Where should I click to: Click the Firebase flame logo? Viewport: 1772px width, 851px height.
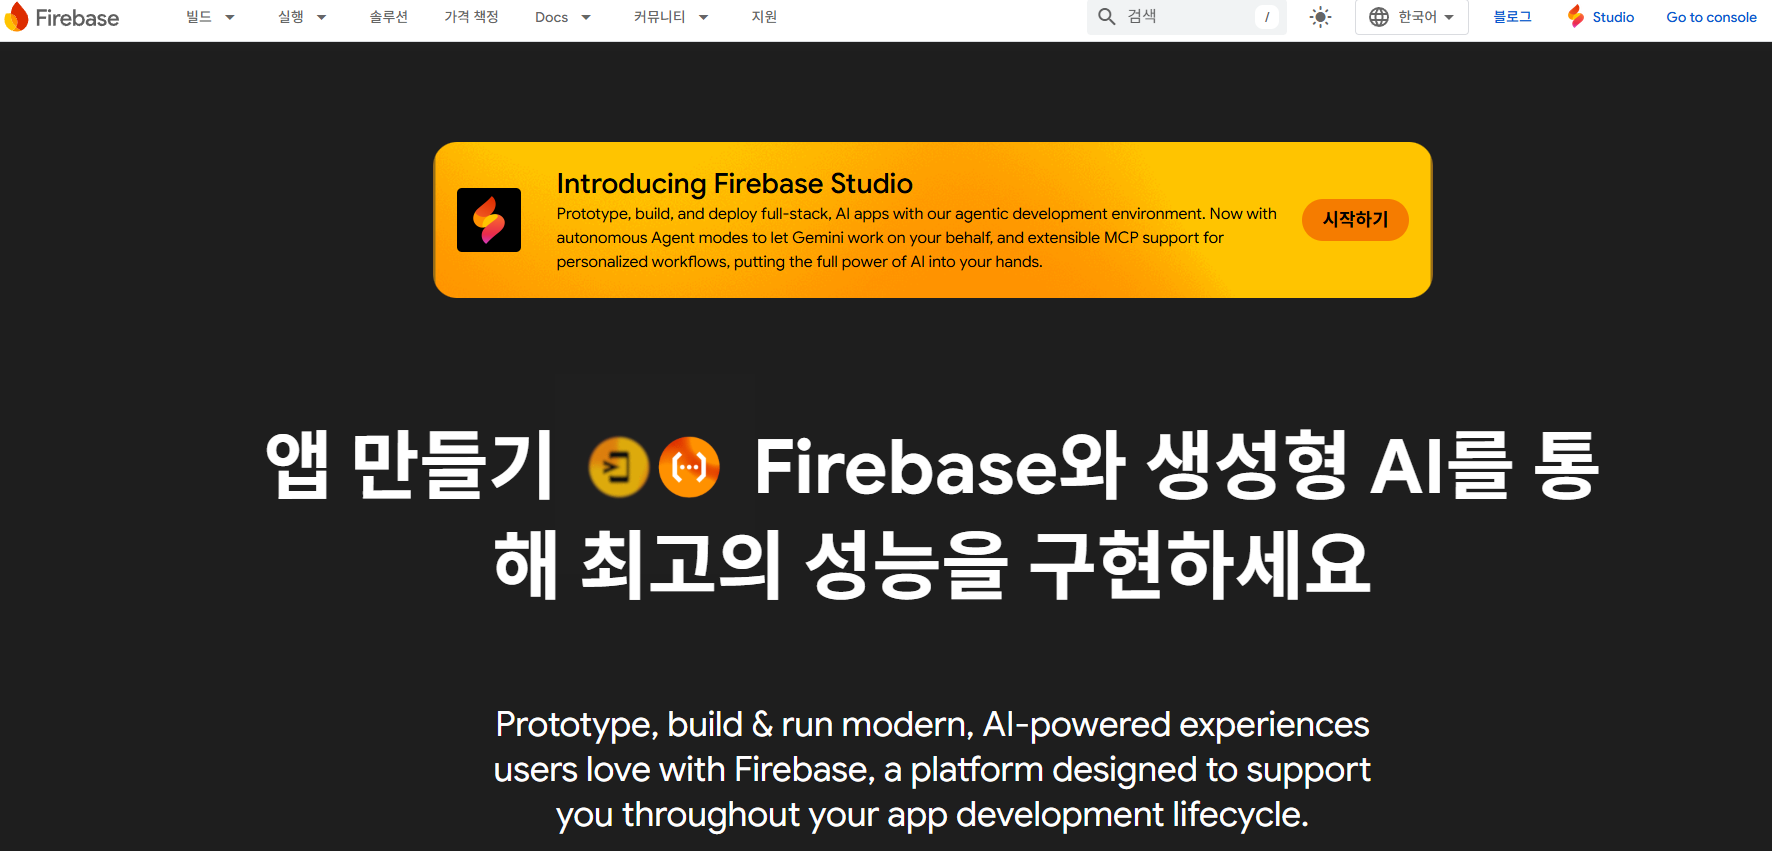[17, 17]
